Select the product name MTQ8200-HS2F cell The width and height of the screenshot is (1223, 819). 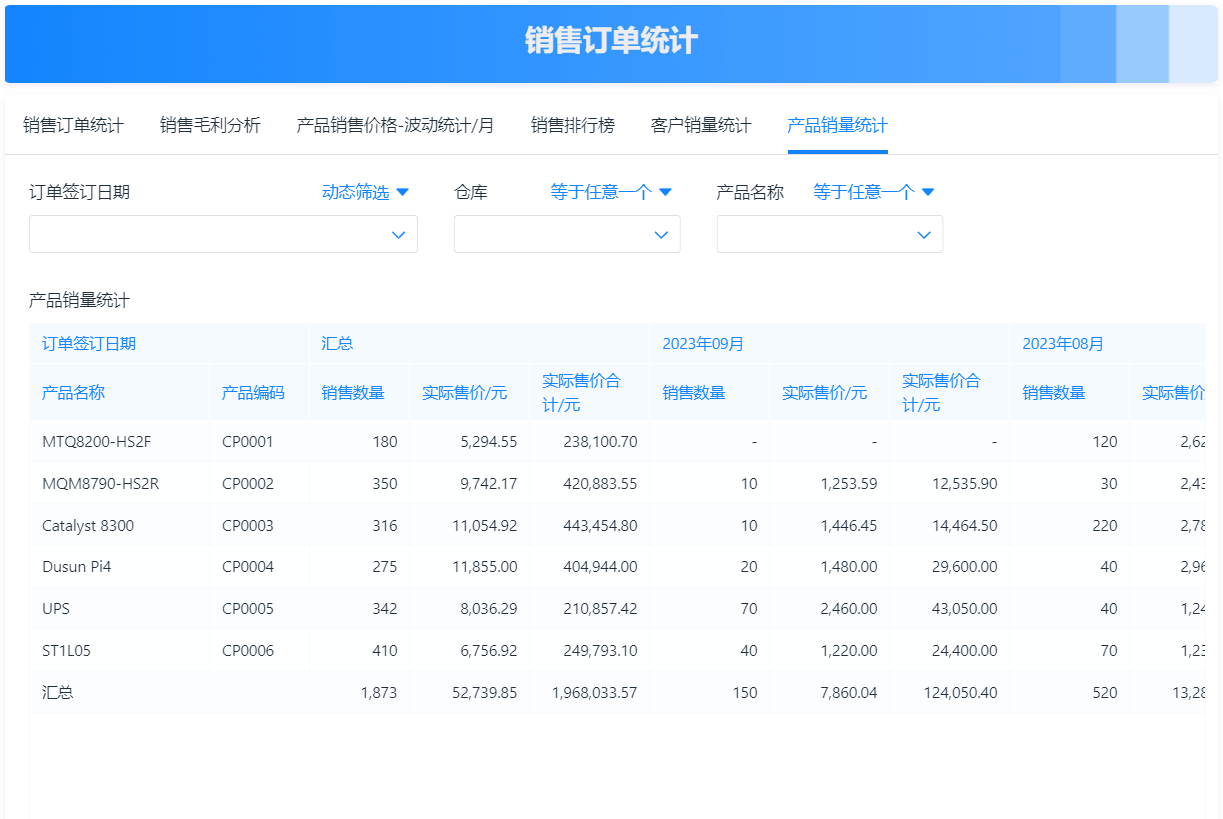[x=88, y=441]
